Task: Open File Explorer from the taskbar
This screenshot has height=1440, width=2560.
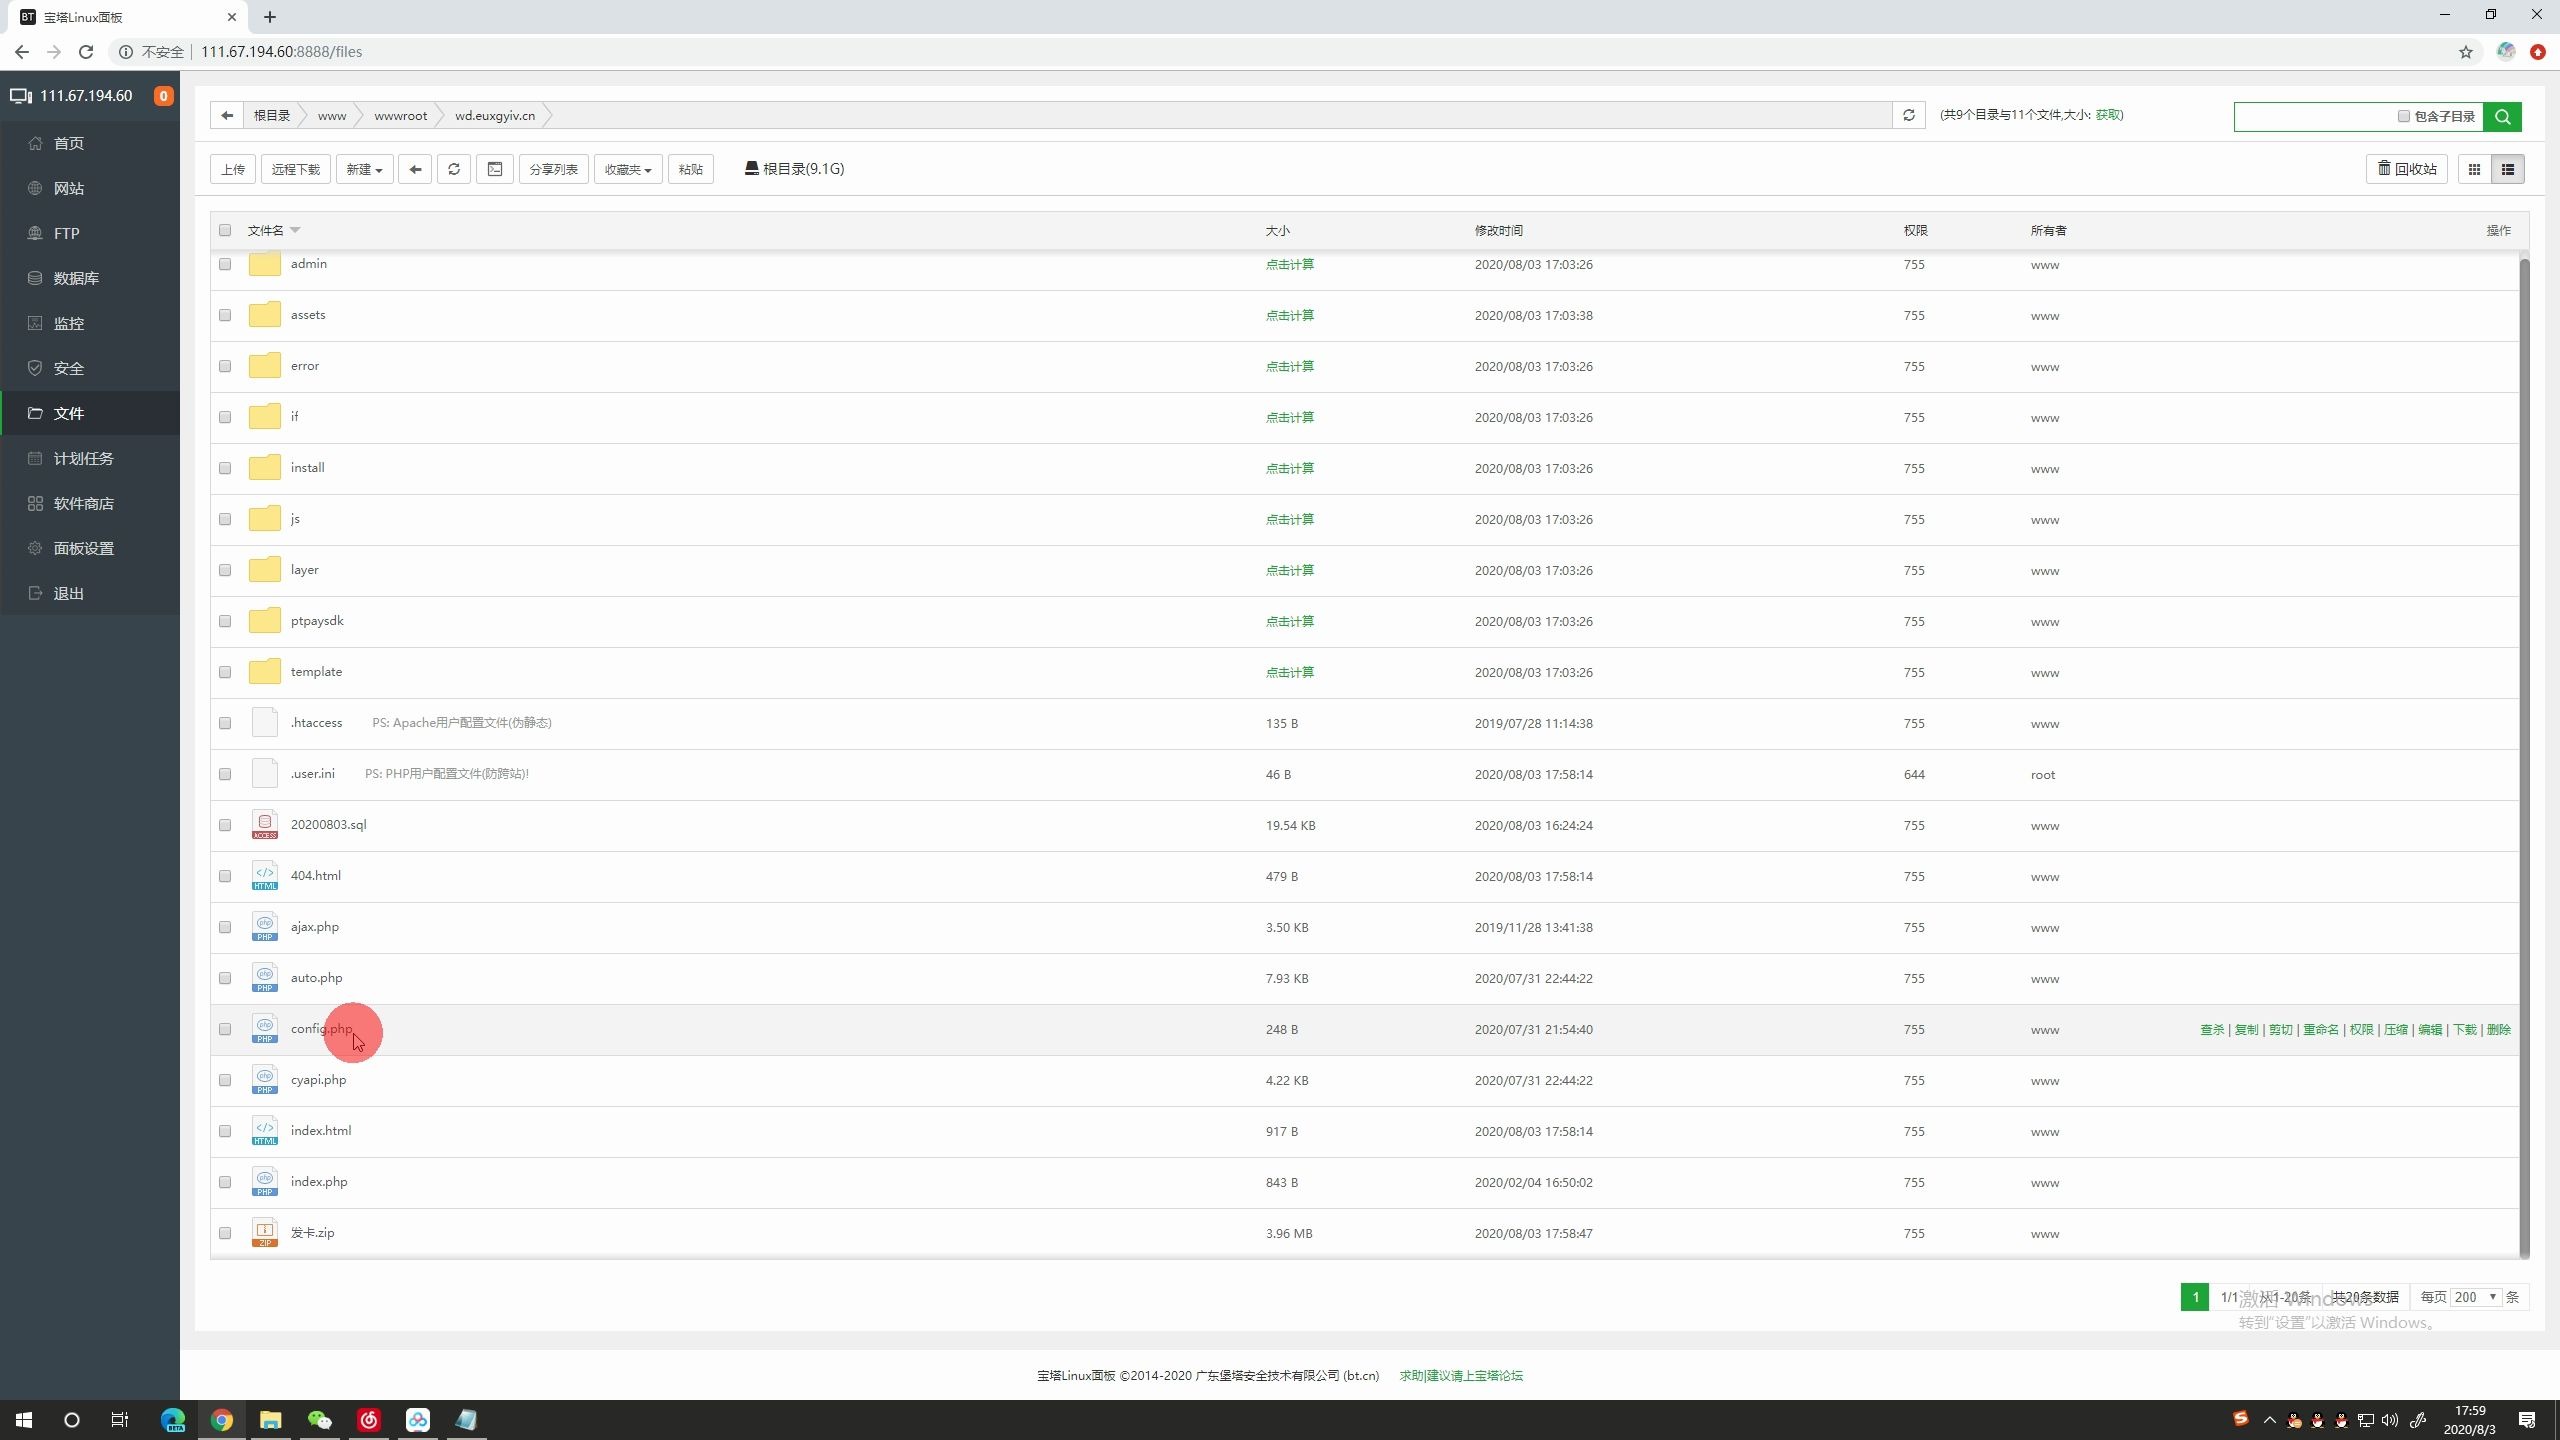Action: pos(271,1420)
